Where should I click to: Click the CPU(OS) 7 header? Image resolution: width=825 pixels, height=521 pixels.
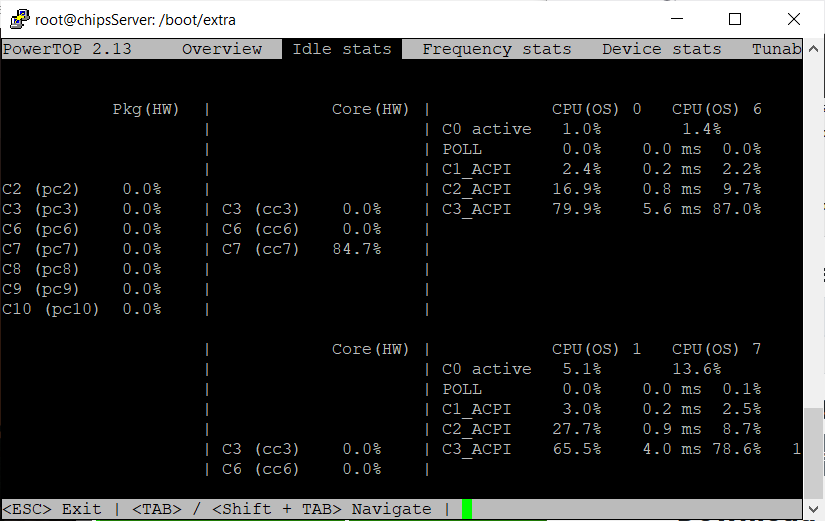tap(717, 349)
